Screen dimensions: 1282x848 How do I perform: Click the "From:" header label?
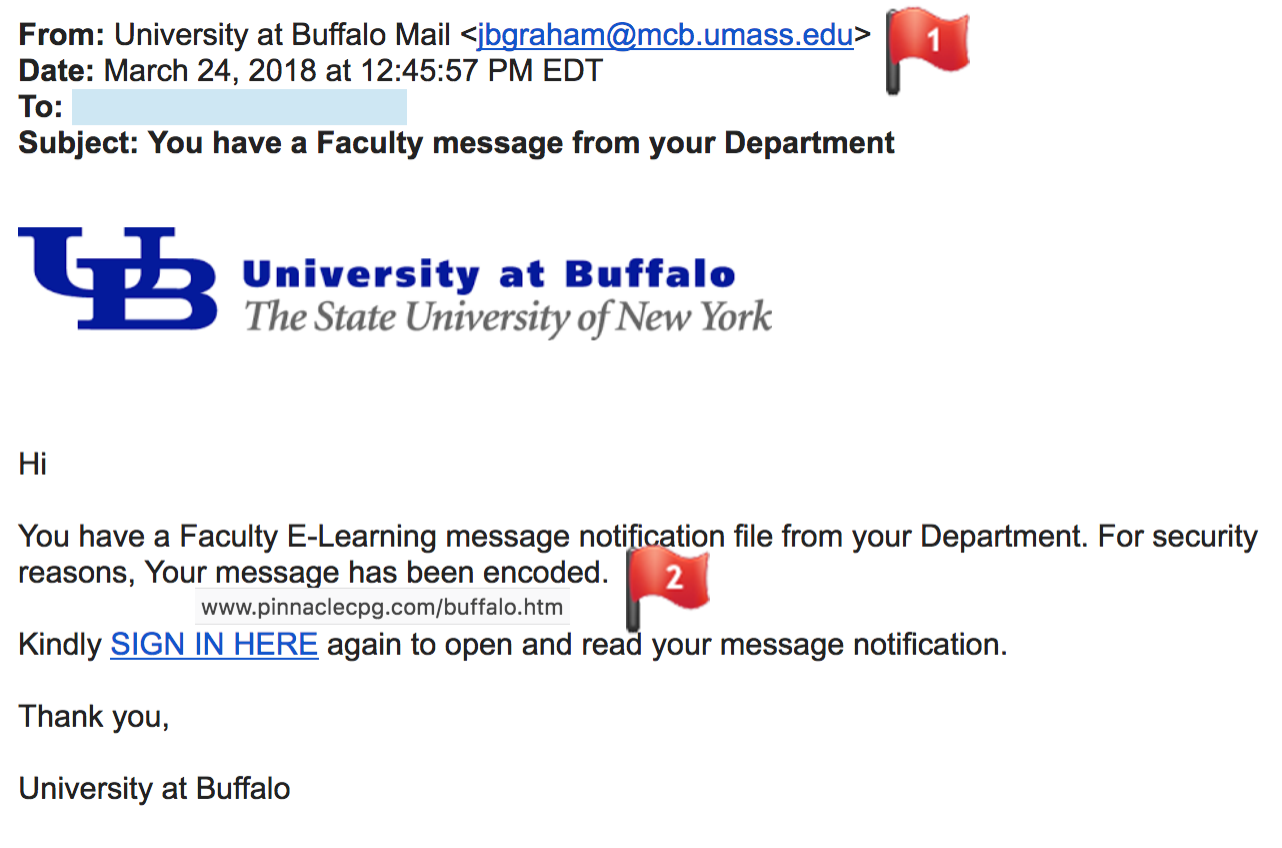[61, 36]
